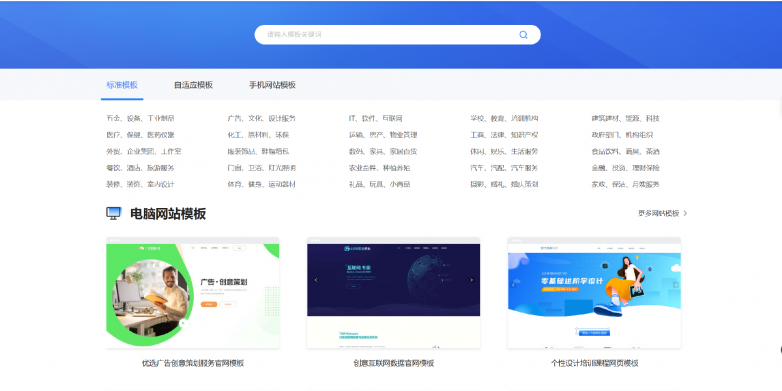Select the 标准模板 tab

click(122, 85)
